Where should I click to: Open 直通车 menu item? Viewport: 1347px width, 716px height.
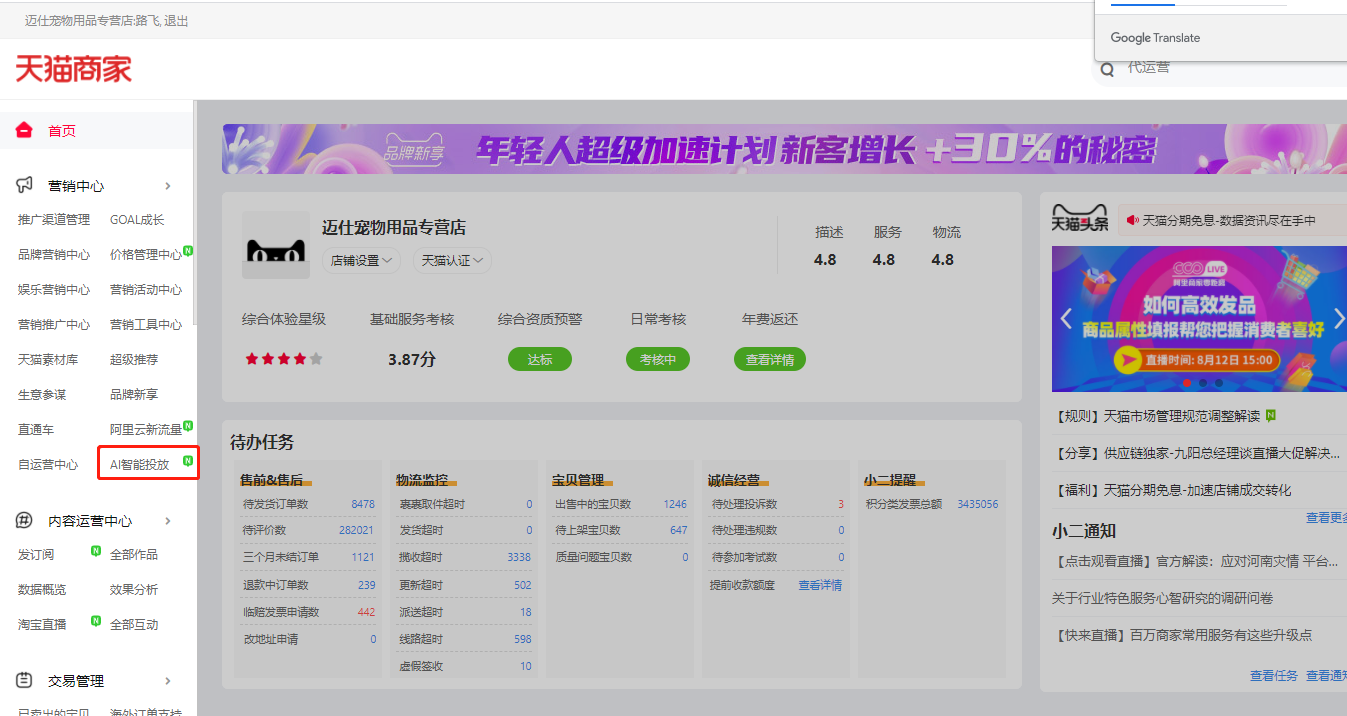click(36, 430)
